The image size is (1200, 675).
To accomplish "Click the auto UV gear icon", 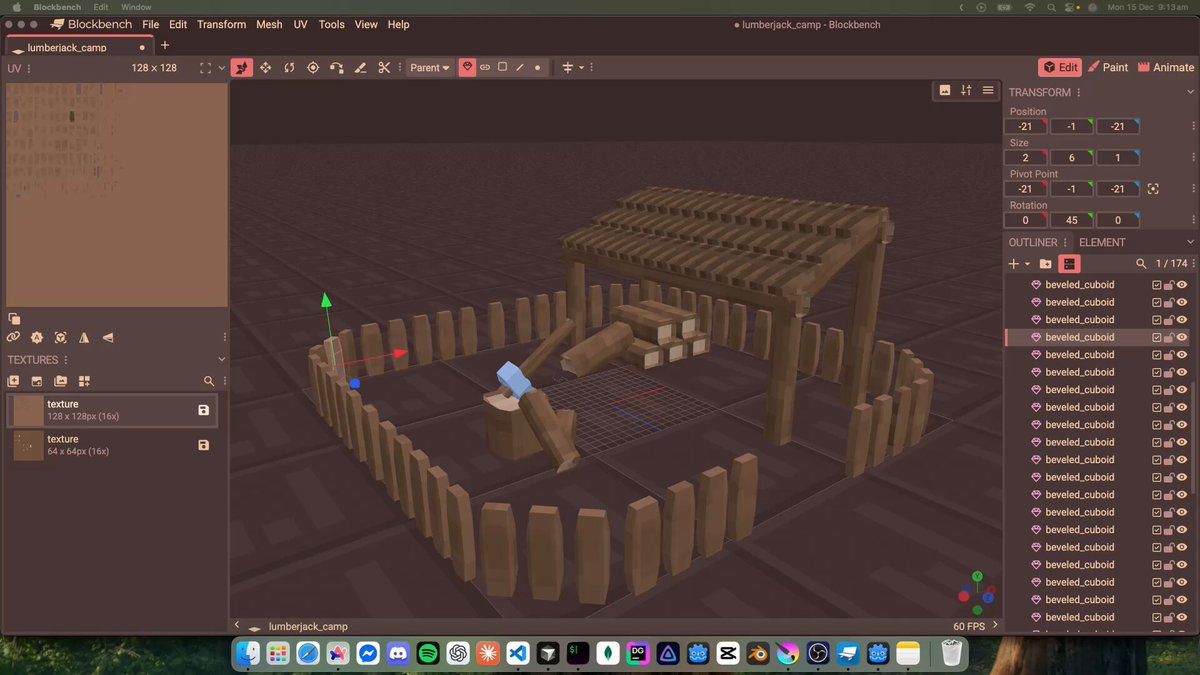I will (x=37, y=338).
